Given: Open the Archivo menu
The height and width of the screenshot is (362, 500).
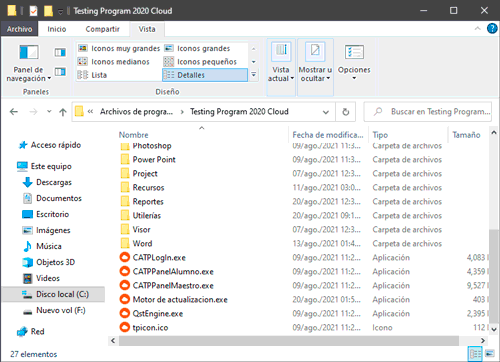Looking at the screenshot, I should [19, 29].
